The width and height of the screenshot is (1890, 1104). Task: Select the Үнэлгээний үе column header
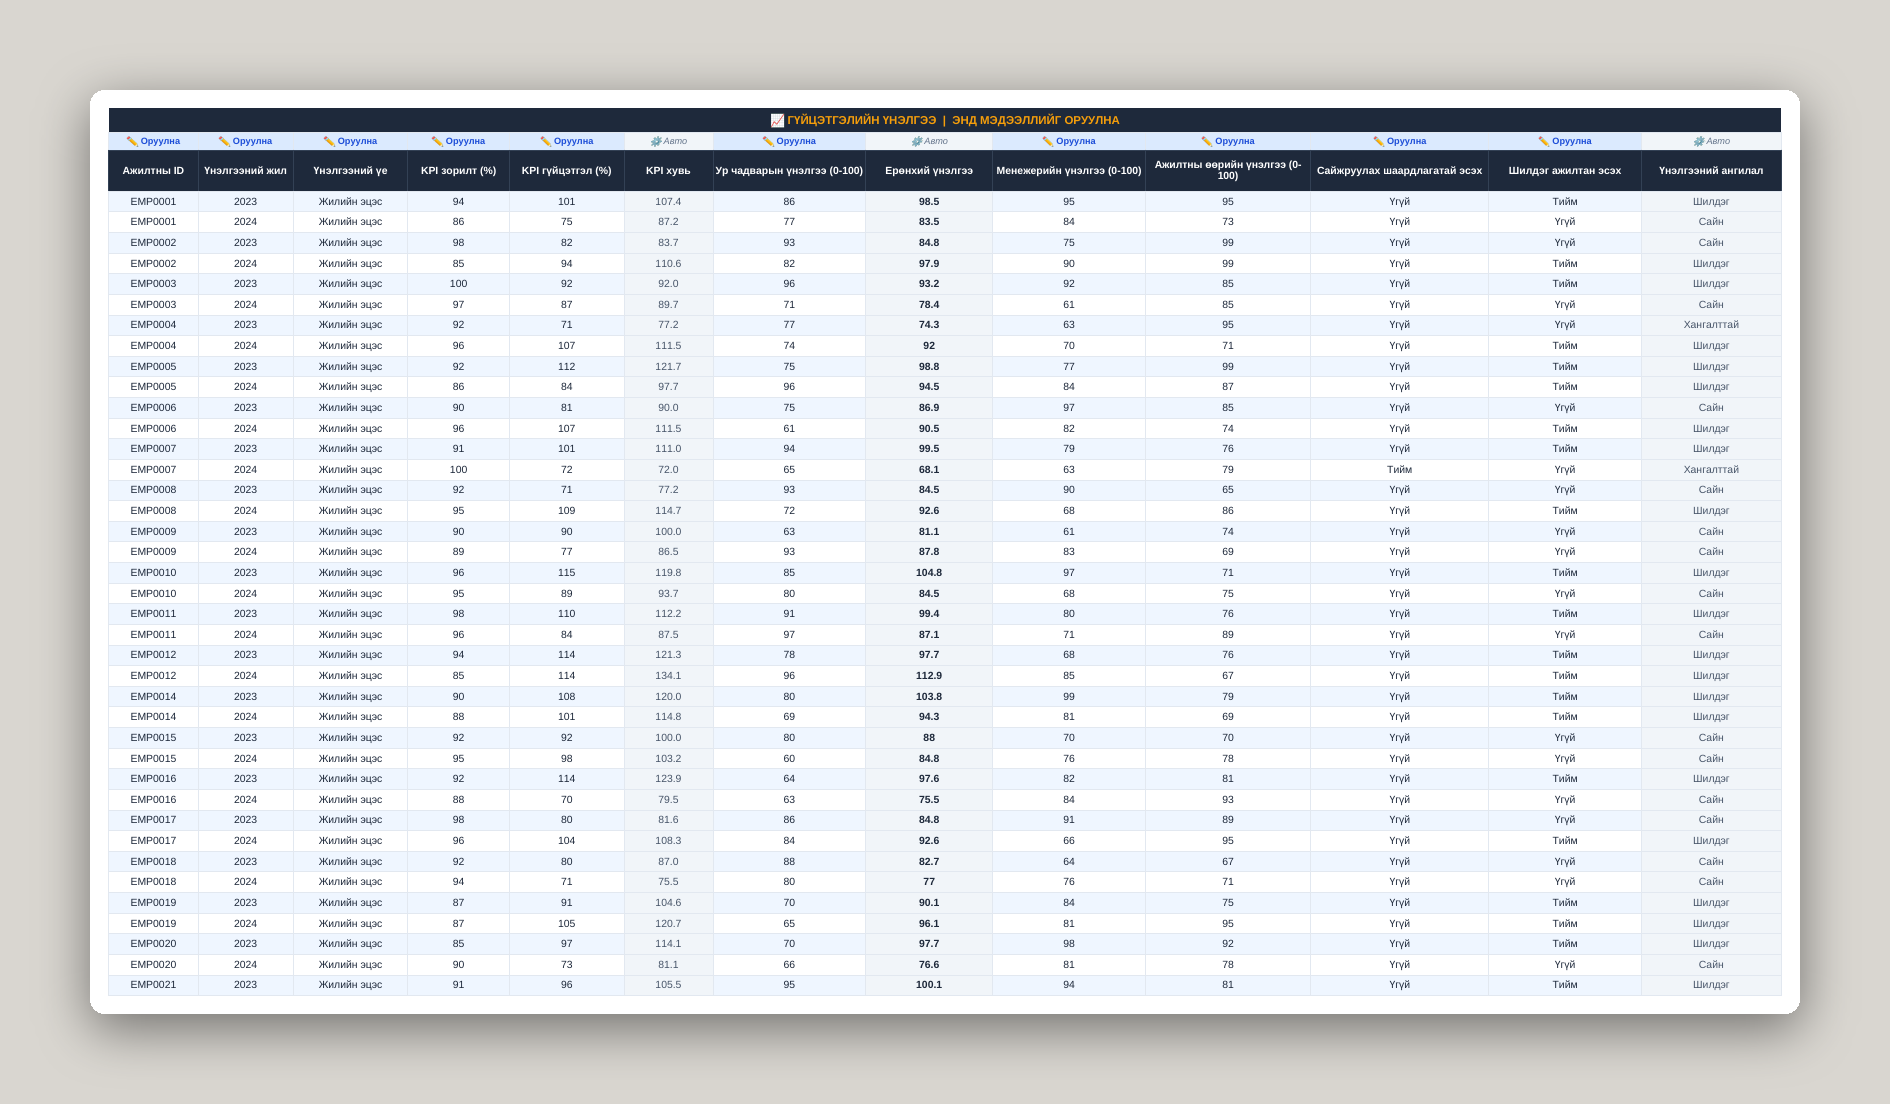(x=350, y=171)
